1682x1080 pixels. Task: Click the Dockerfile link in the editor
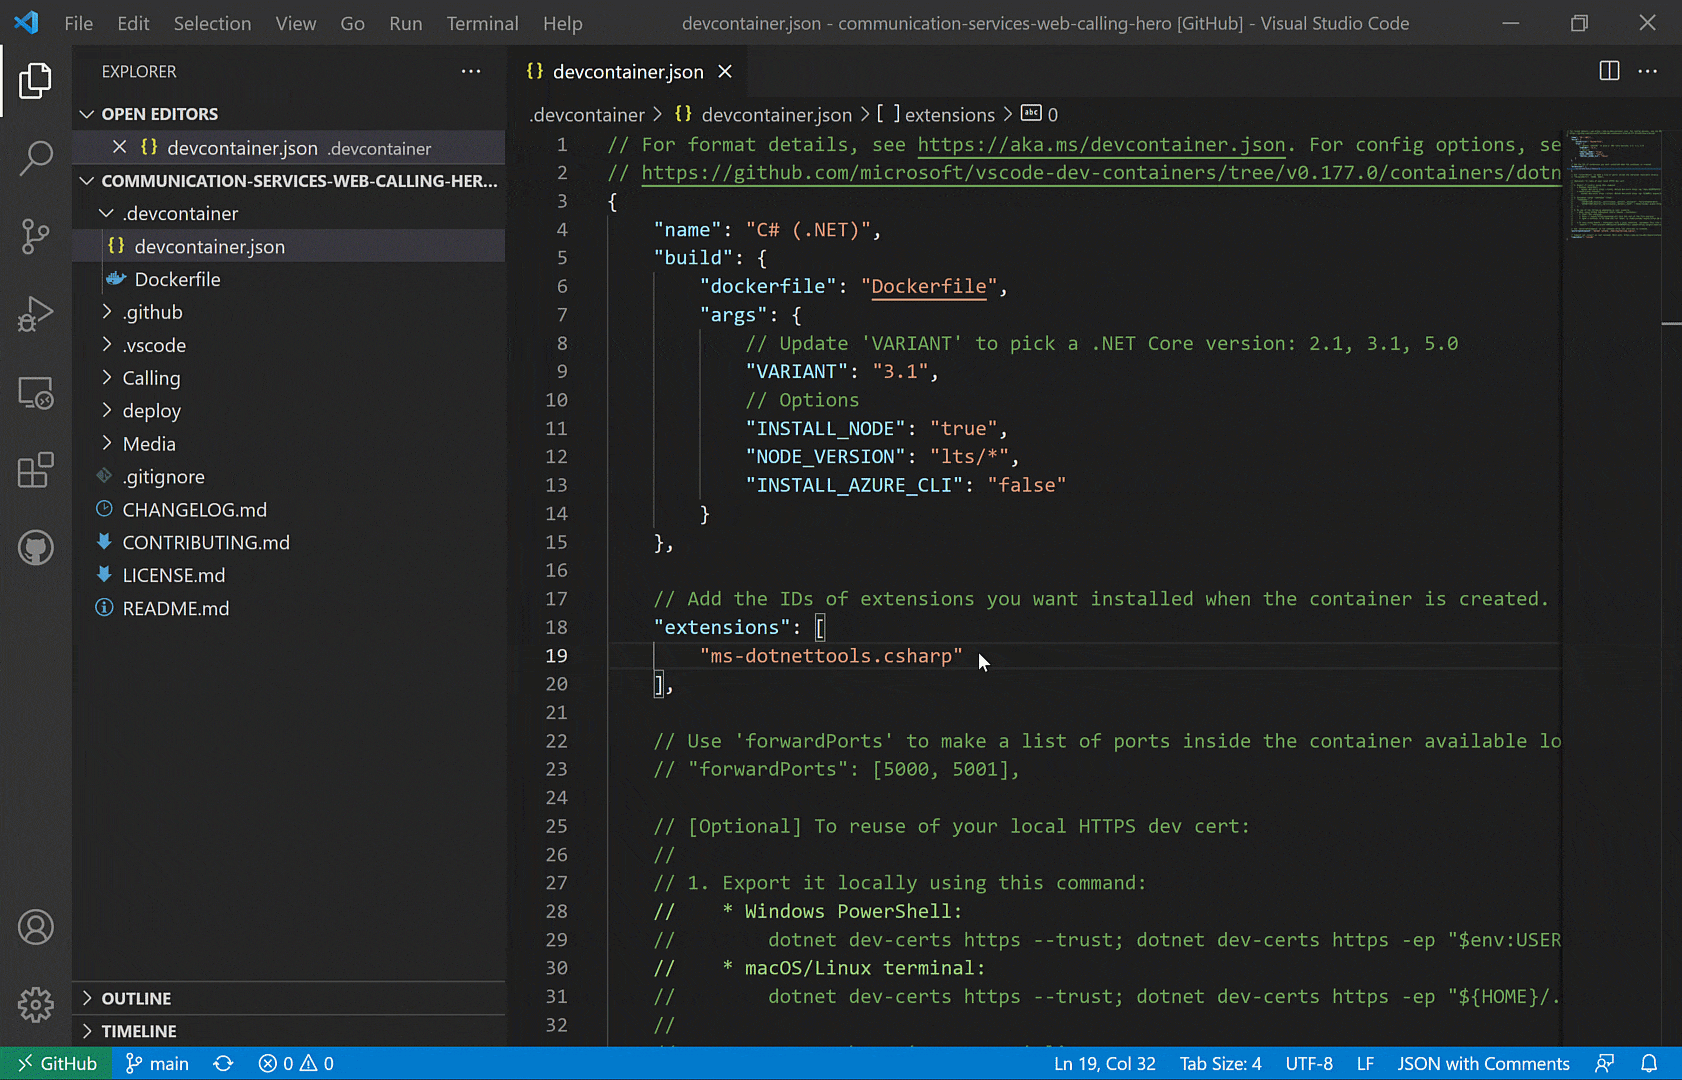point(927,287)
